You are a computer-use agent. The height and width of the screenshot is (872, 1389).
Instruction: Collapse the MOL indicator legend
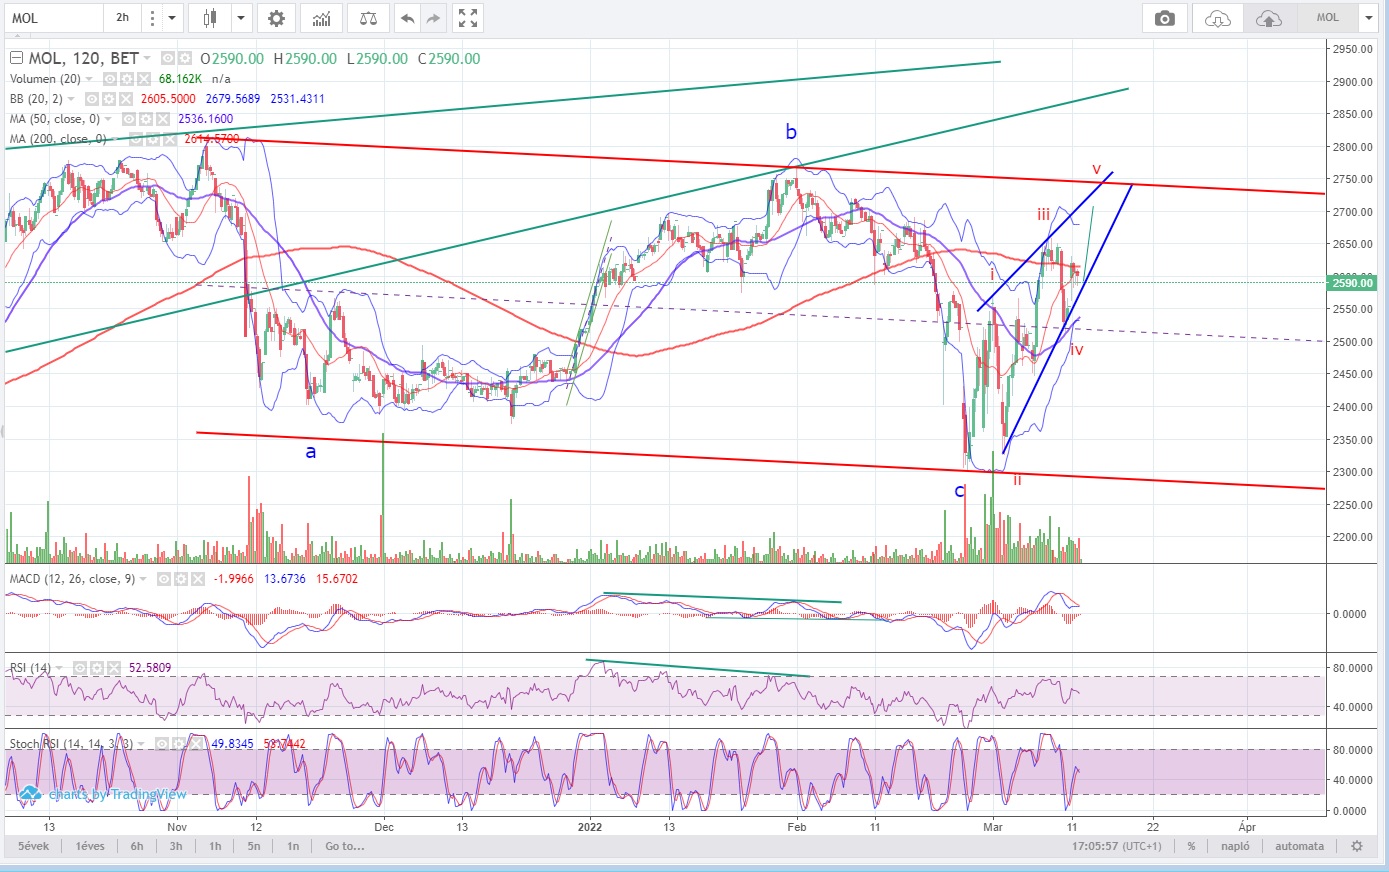coord(14,58)
